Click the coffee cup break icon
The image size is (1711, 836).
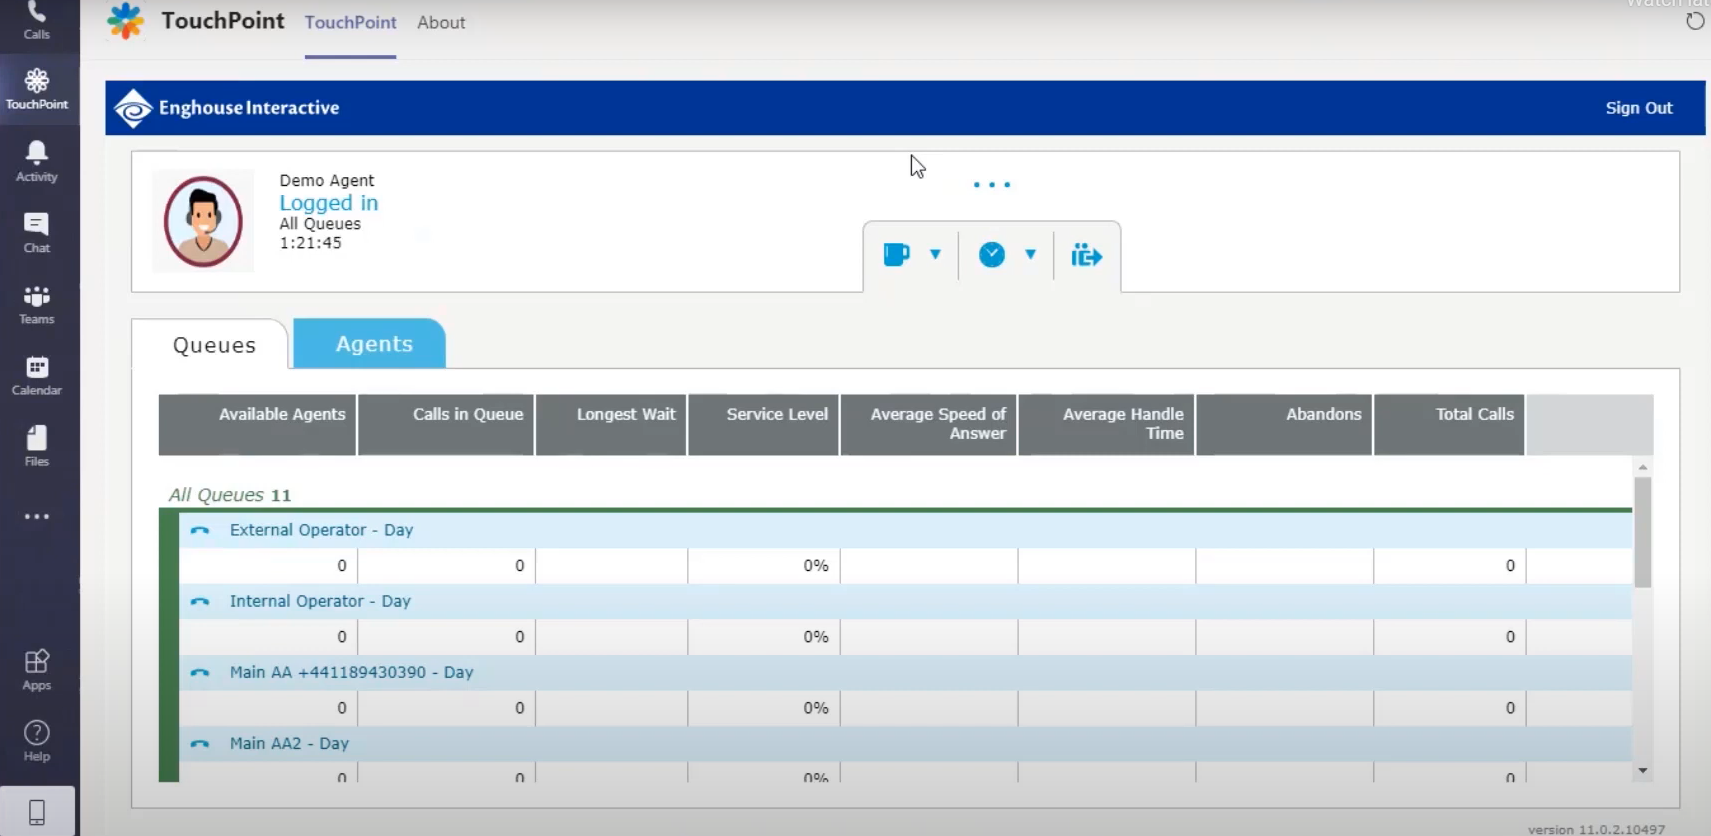coord(896,255)
